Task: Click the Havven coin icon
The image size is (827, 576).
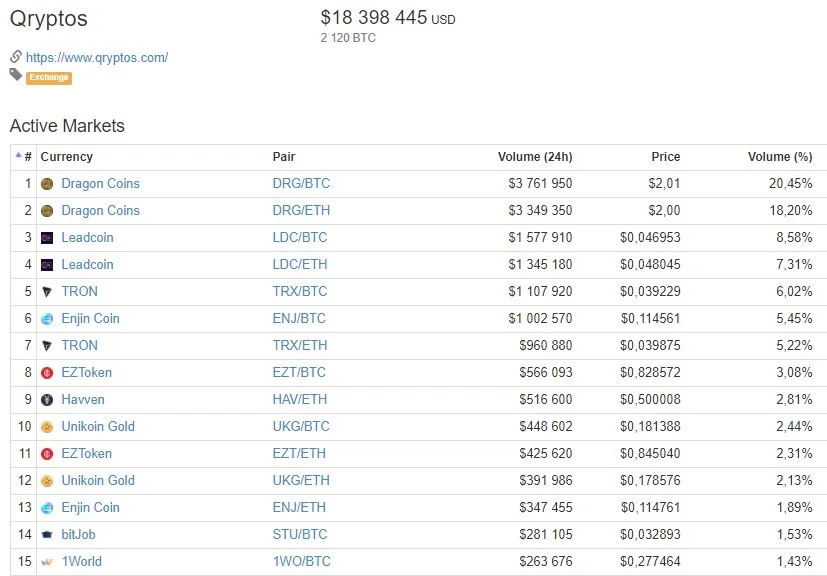Action: point(47,400)
